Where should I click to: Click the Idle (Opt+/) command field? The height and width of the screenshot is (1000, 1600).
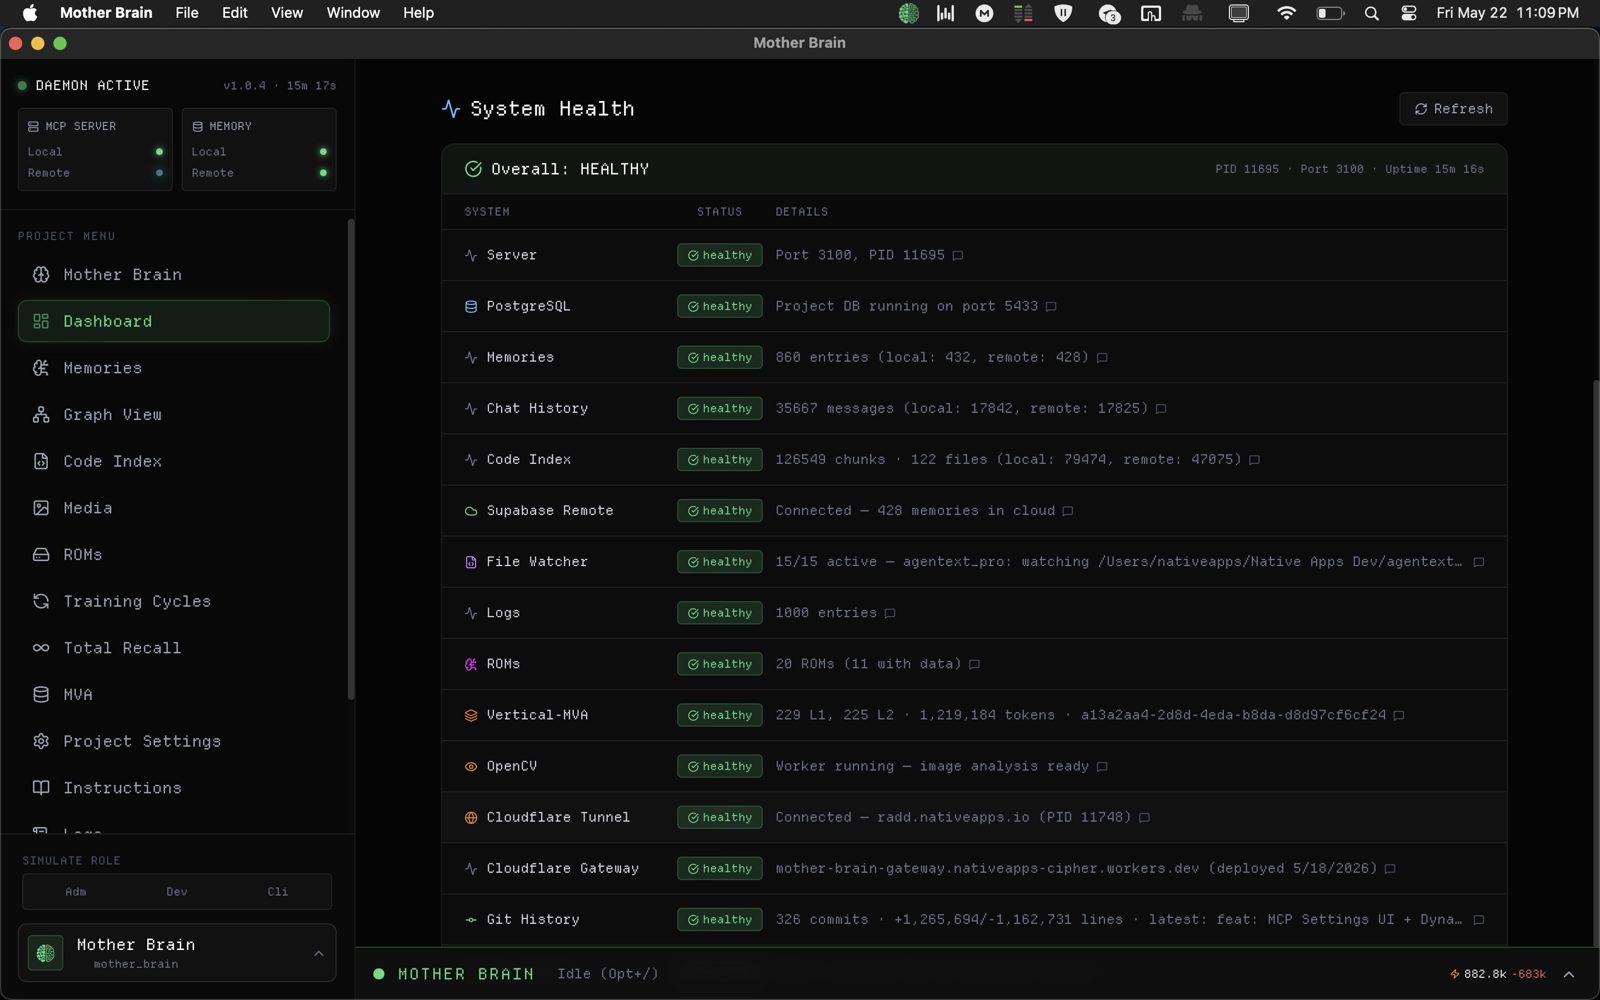[x=608, y=974]
